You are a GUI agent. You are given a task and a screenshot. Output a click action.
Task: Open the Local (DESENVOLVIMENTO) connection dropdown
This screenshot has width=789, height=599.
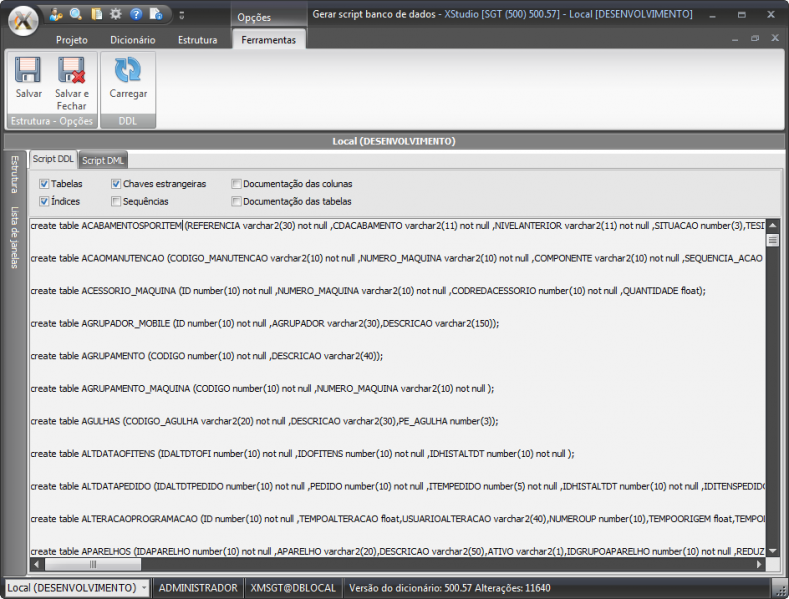point(144,588)
